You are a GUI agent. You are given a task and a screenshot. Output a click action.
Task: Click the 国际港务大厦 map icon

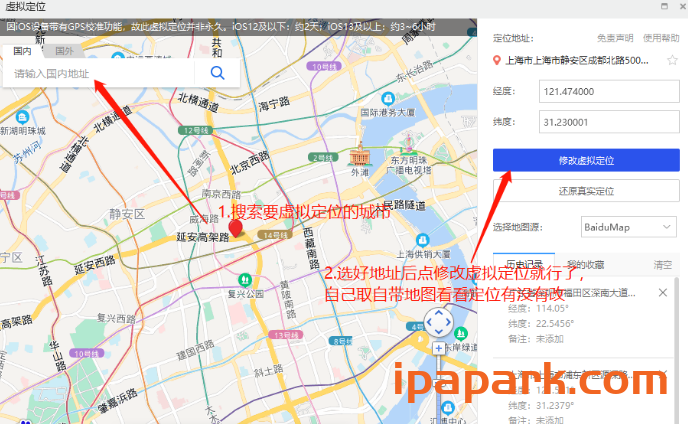[x=387, y=98]
